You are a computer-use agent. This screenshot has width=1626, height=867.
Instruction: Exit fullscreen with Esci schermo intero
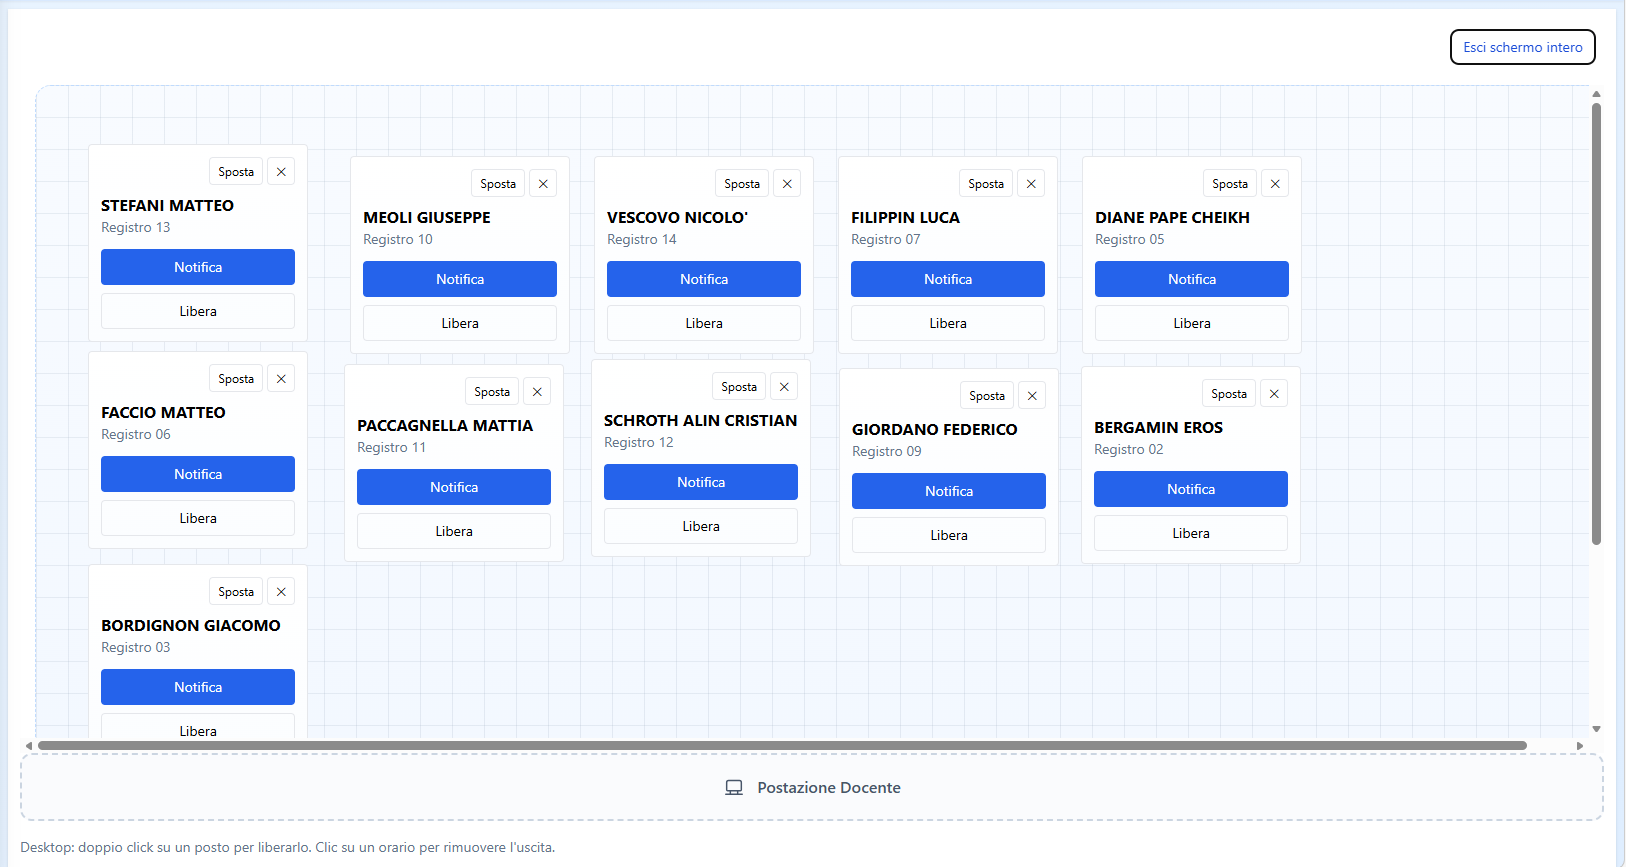click(x=1523, y=47)
